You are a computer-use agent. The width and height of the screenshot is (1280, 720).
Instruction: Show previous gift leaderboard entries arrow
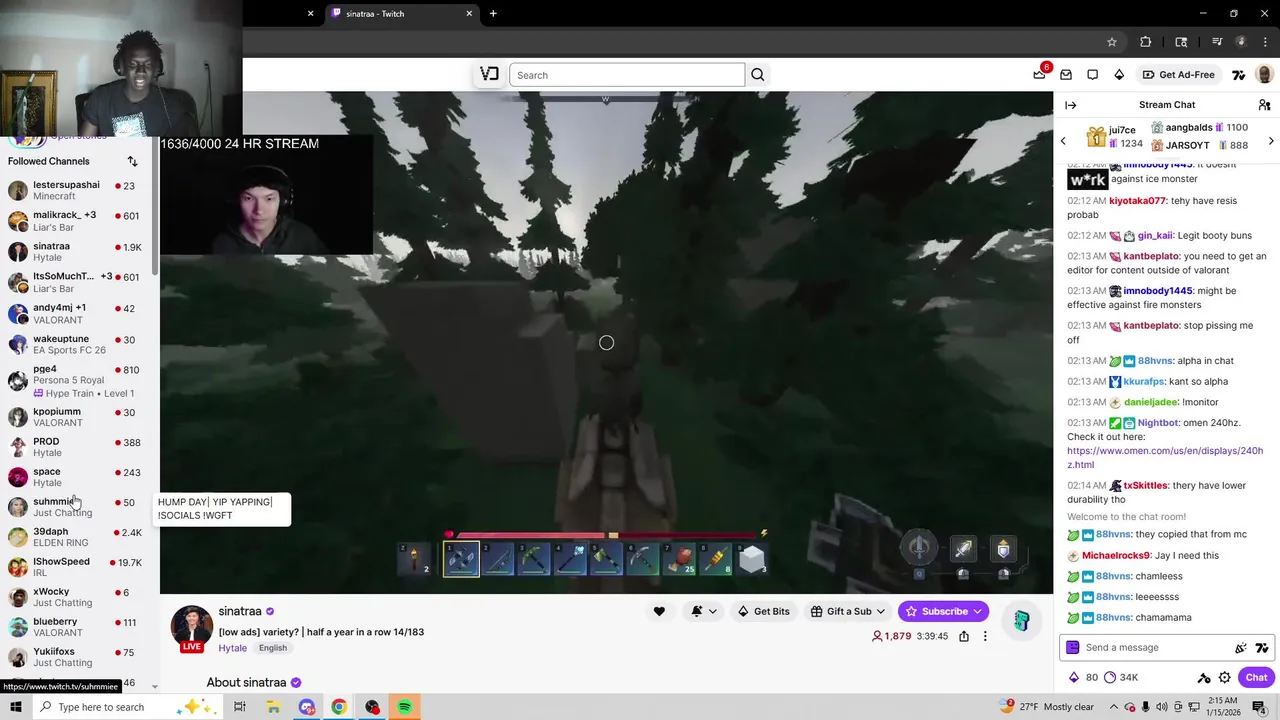[x=1063, y=141]
